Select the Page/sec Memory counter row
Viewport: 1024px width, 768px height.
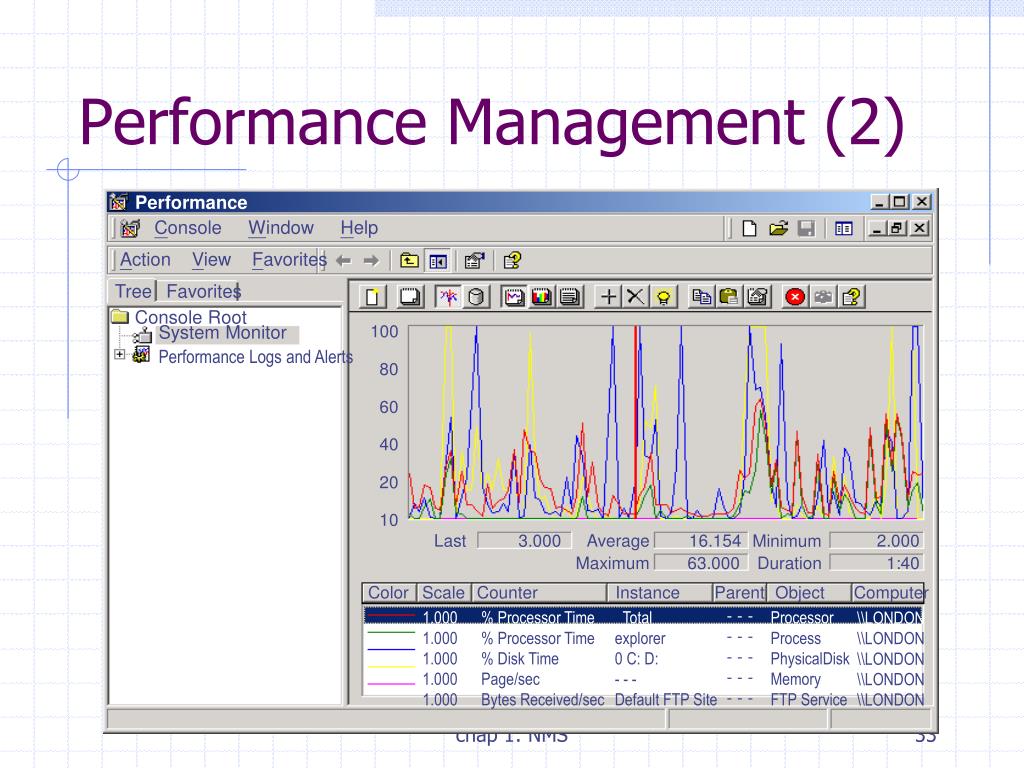click(x=644, y=679)
